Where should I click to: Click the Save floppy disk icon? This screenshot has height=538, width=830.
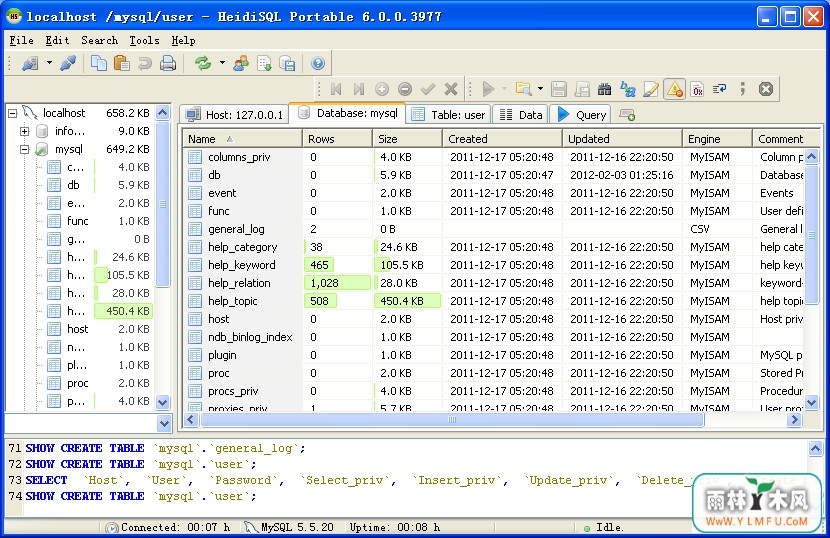pos(558,89)
